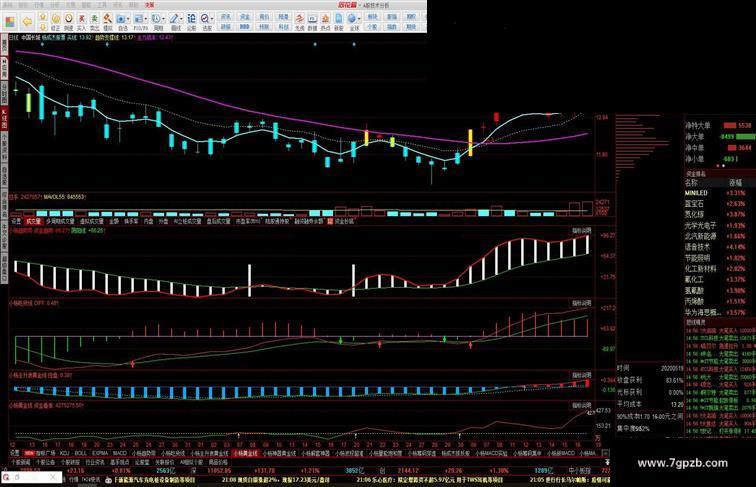The image size is (756, 487).
Task: Open the 行业资讯 tab in bottom row
Action: (94, 461)
